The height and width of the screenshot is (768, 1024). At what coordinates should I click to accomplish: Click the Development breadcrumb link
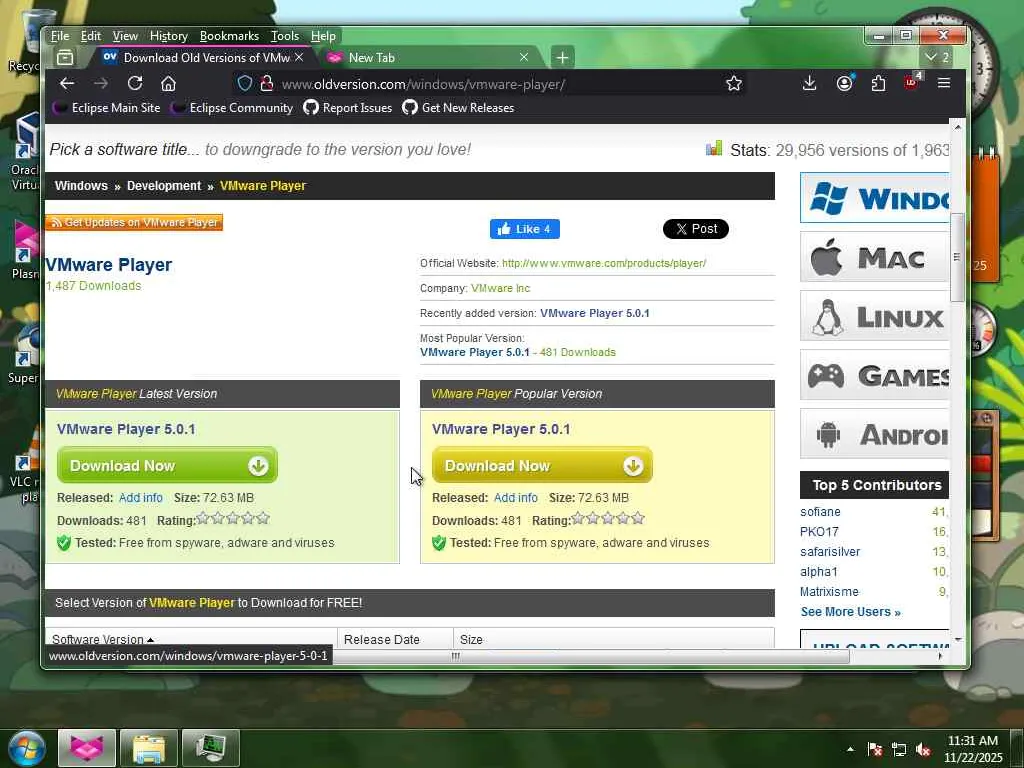pyautogui.click(x=164, y=185)
